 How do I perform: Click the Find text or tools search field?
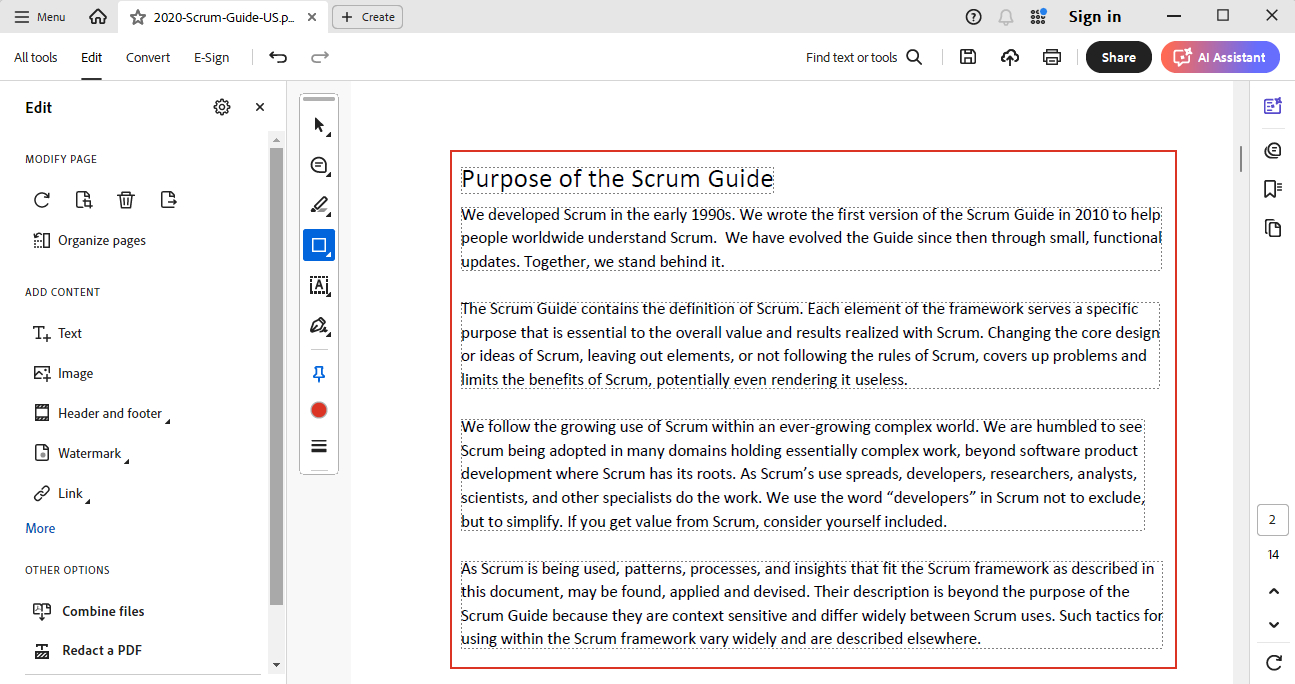tap(863, 58)
